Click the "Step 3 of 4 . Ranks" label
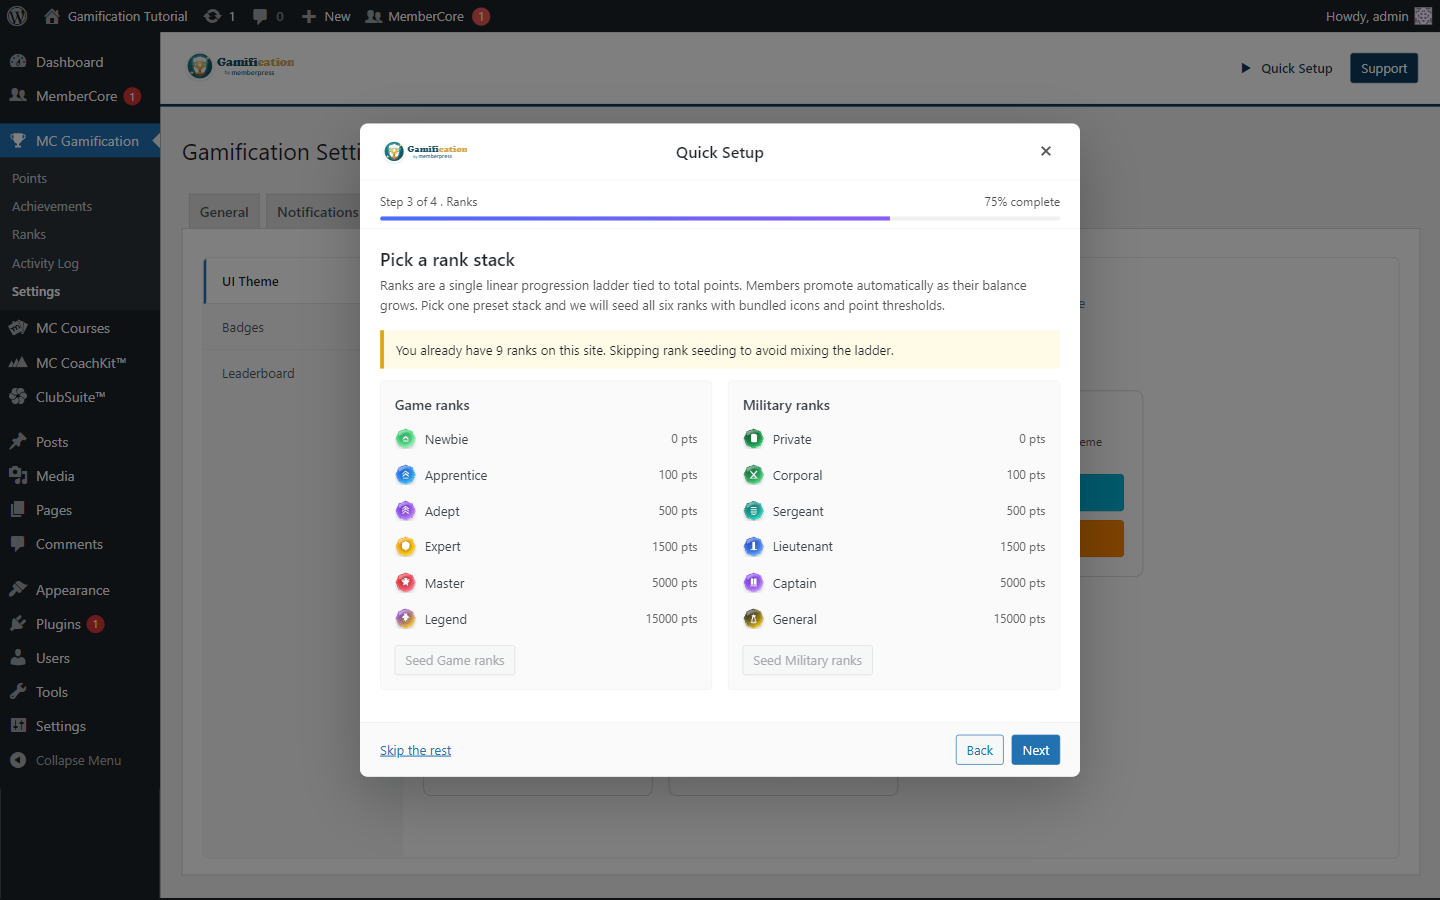1440x900 pixels. click(429, 202)
